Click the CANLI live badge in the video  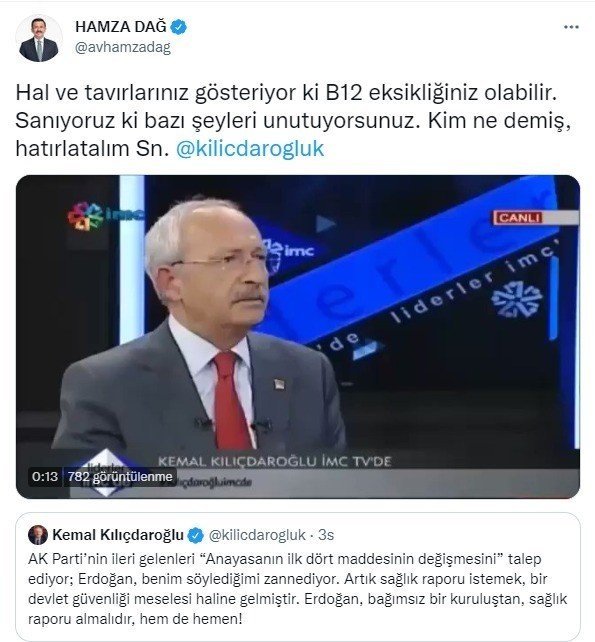(518, 217)
